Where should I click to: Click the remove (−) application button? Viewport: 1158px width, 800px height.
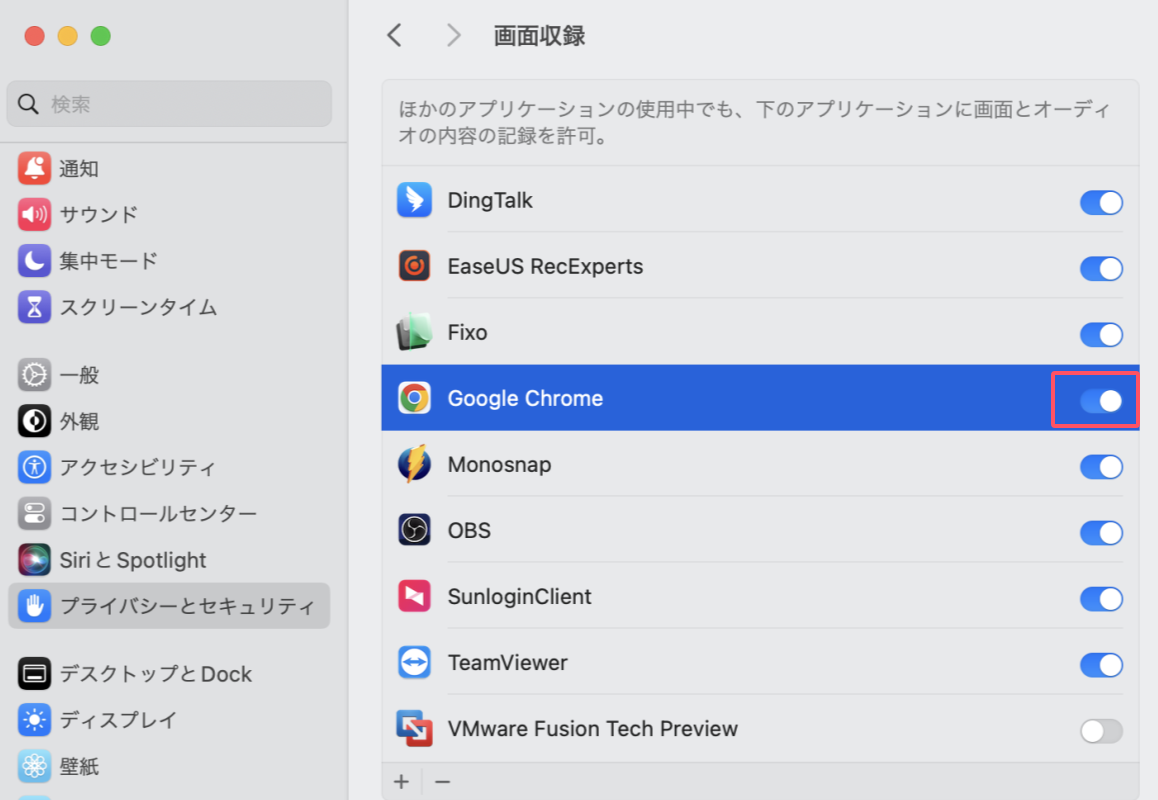pos(443,781)
